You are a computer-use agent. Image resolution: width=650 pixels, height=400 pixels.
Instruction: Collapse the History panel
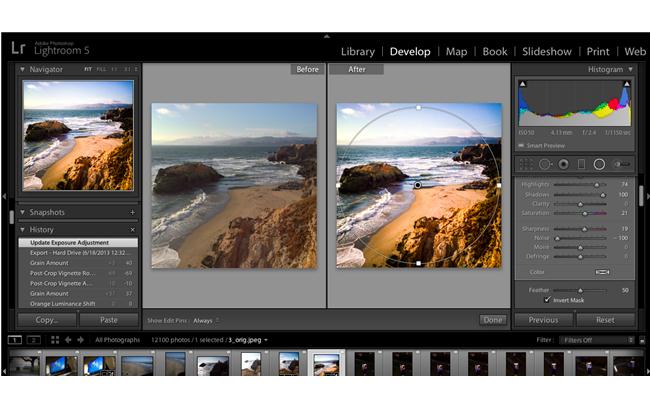coord(22,229)
